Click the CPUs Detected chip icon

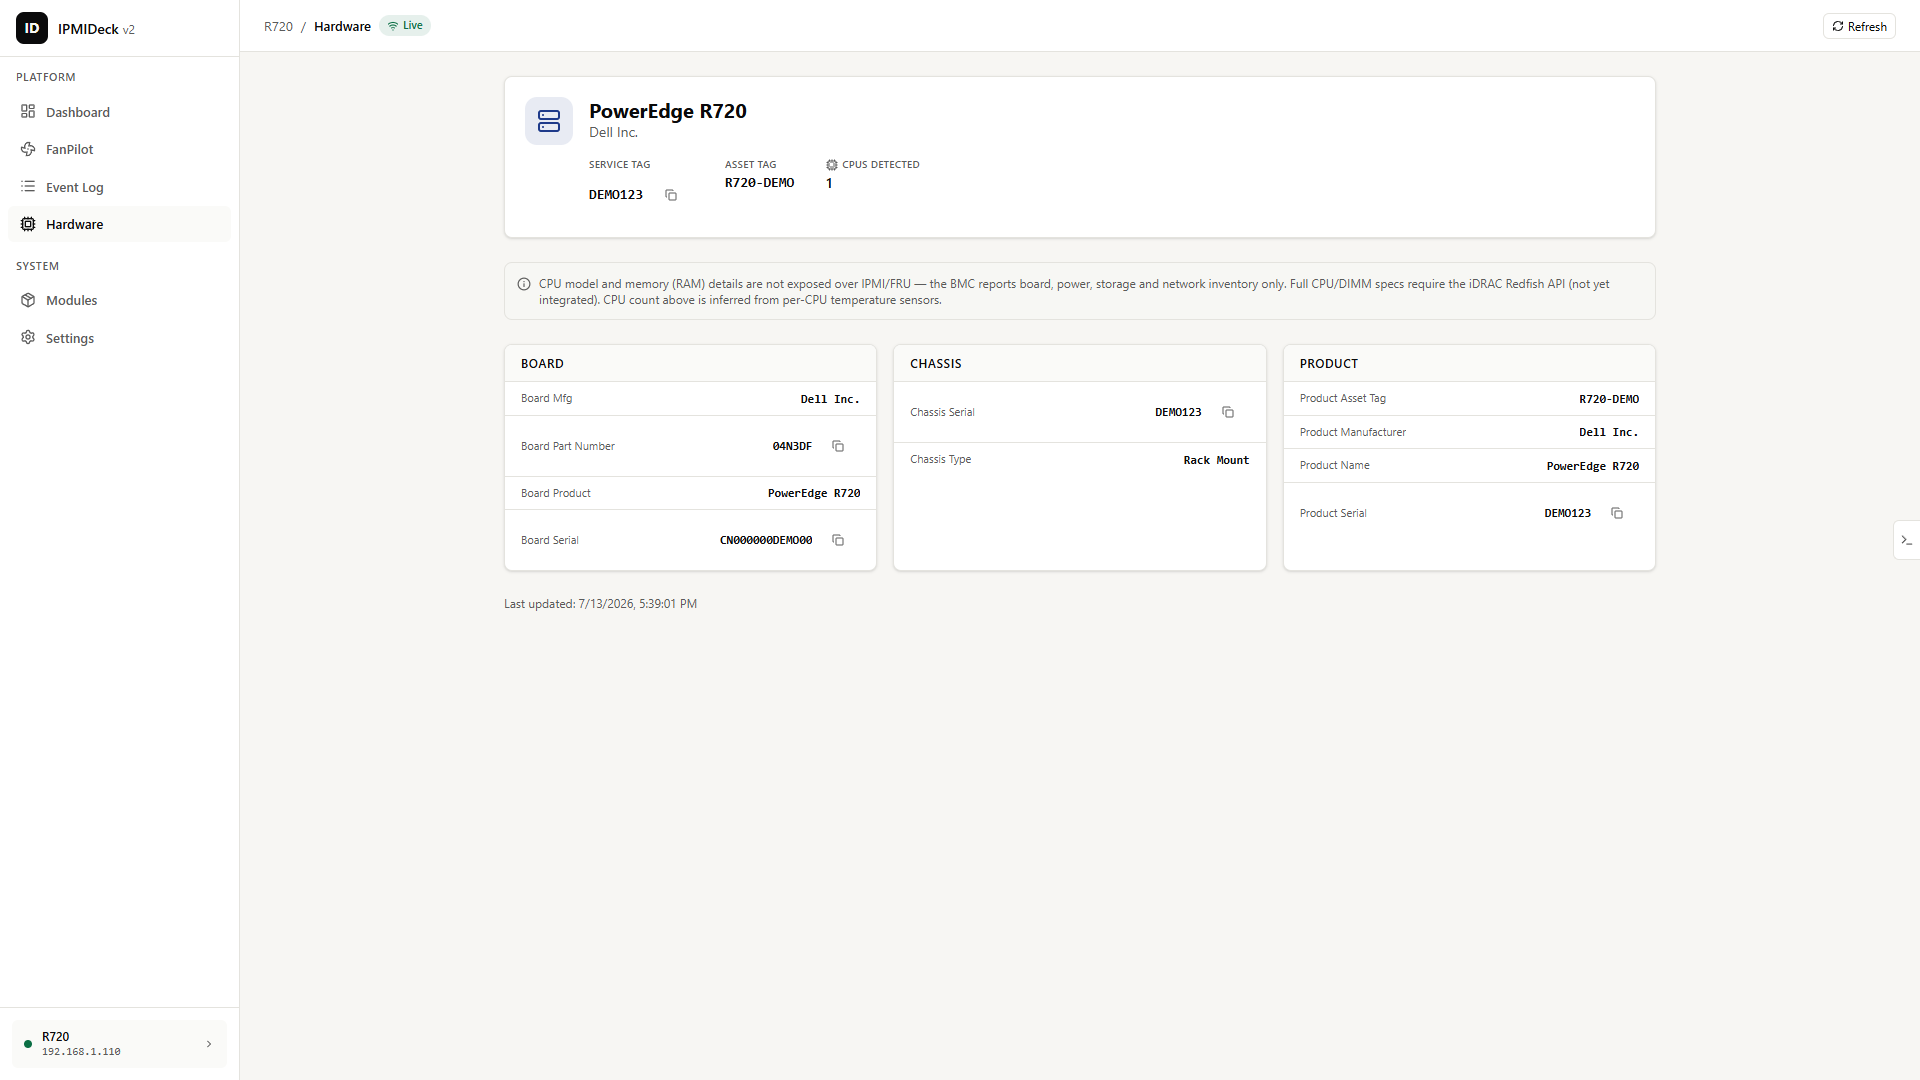click(832, 165)
